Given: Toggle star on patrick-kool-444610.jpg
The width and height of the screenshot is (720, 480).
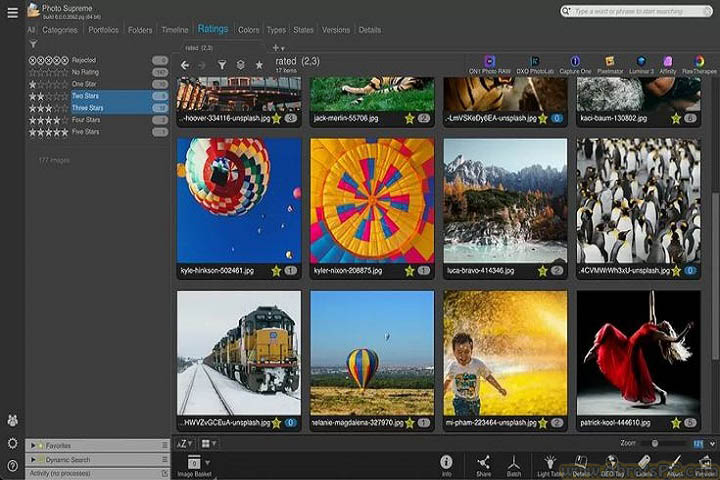Looking at the screenshot, I should [676, 423].
